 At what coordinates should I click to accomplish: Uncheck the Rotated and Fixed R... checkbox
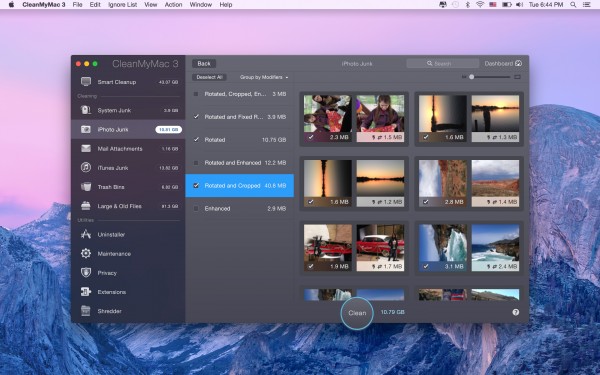click(196, 117)
